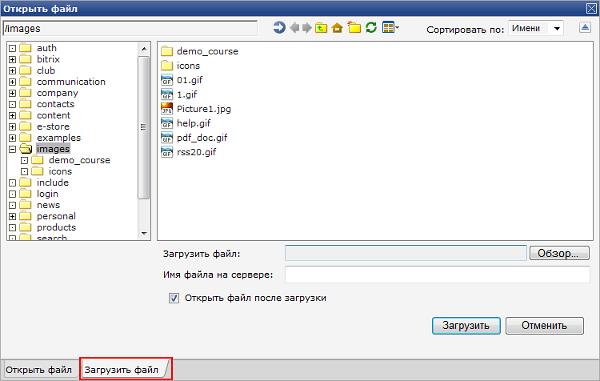
Task: Select news folder in tree
Action: tap(48, 205)
